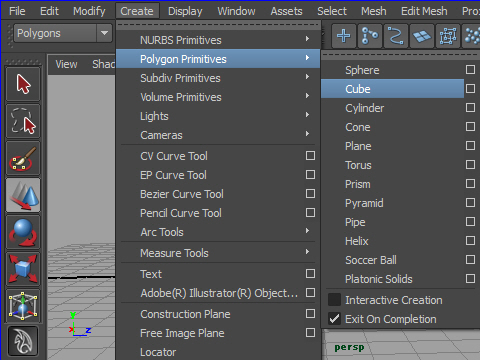Expand Cameras submenu
Image resolution: width=480 pixels, height=360 pixels.
tap(218, 135)
